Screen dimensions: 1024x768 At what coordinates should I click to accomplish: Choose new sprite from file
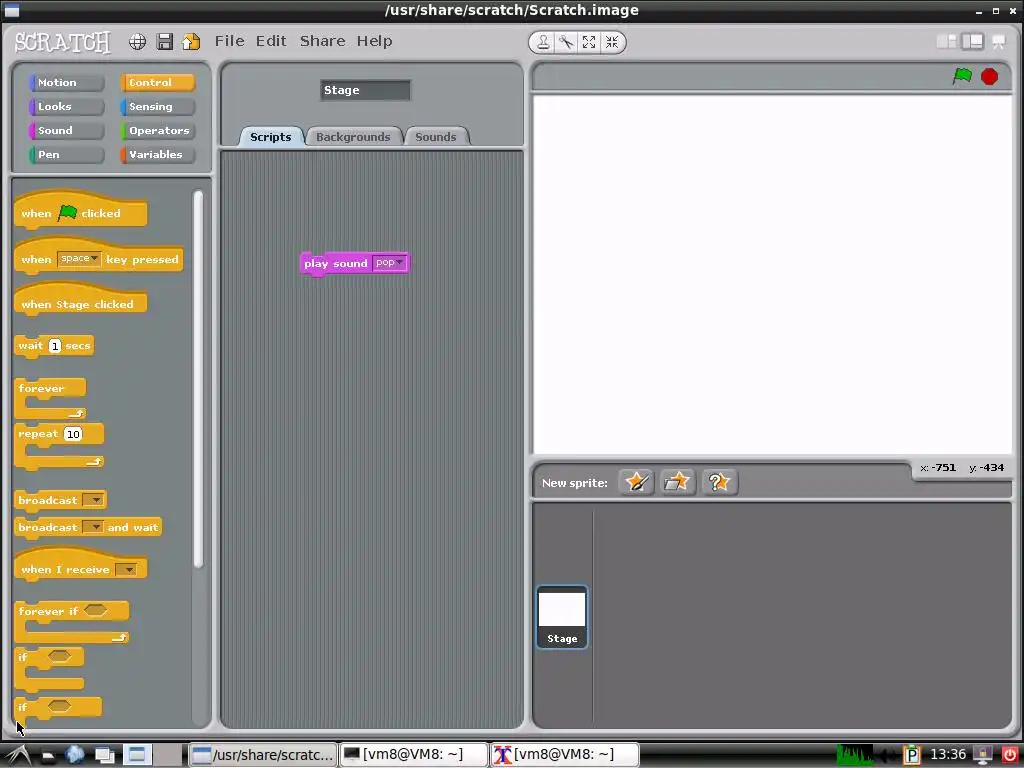point(677,483)
